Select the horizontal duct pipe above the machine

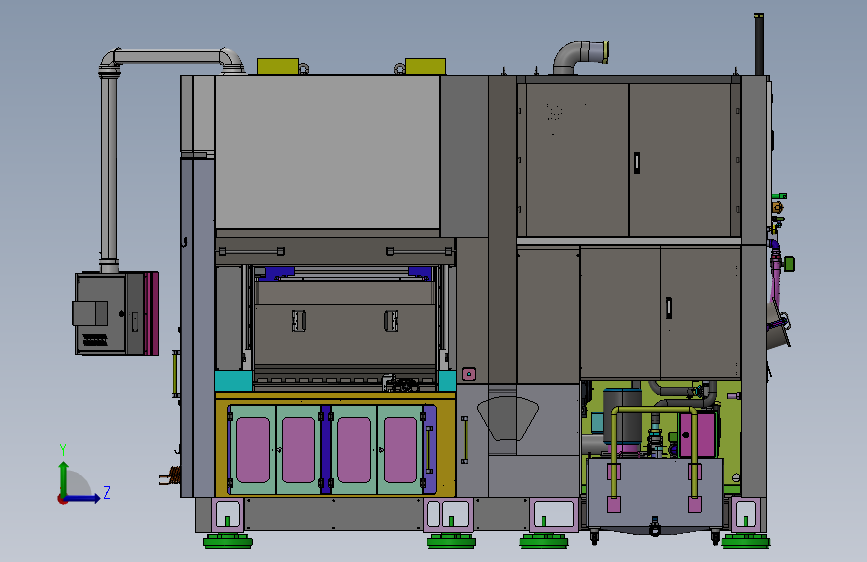pyautogui.click(x=169, y=56)
